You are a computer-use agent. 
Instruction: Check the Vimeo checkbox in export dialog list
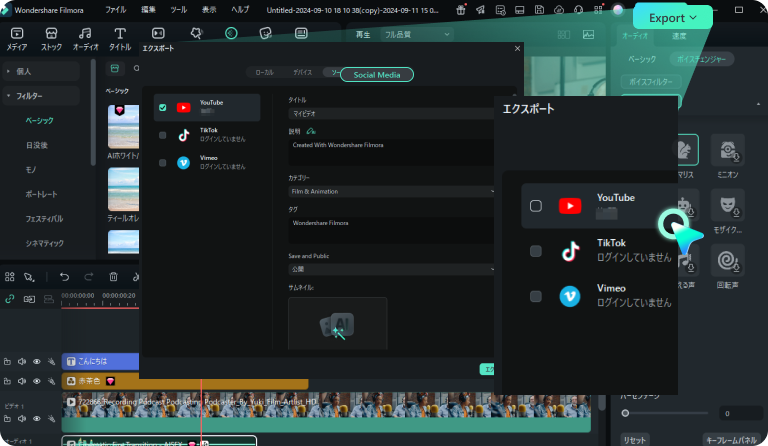coord(163,163)
